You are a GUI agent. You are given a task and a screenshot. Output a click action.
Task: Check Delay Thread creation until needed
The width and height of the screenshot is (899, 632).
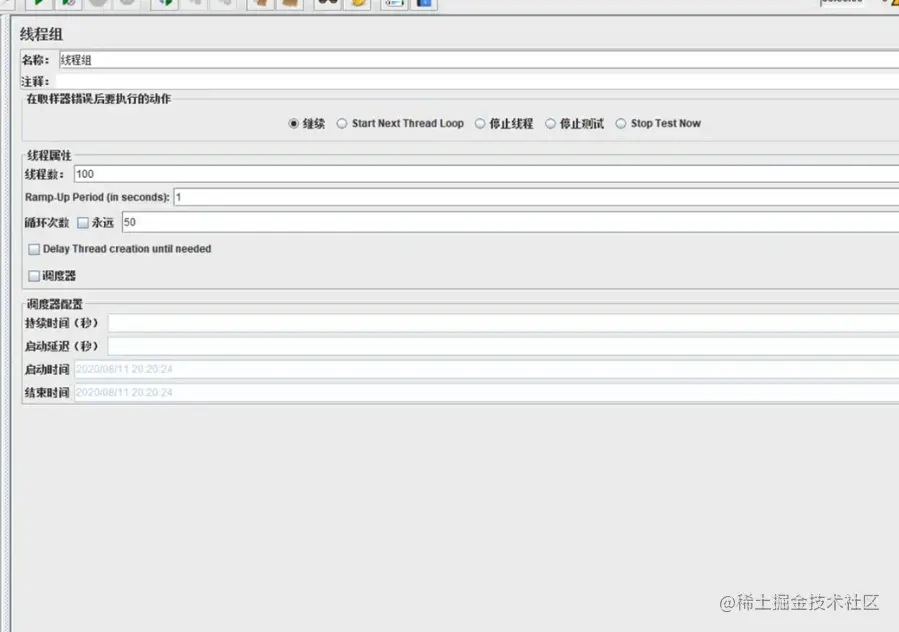[x=34, y=249]
